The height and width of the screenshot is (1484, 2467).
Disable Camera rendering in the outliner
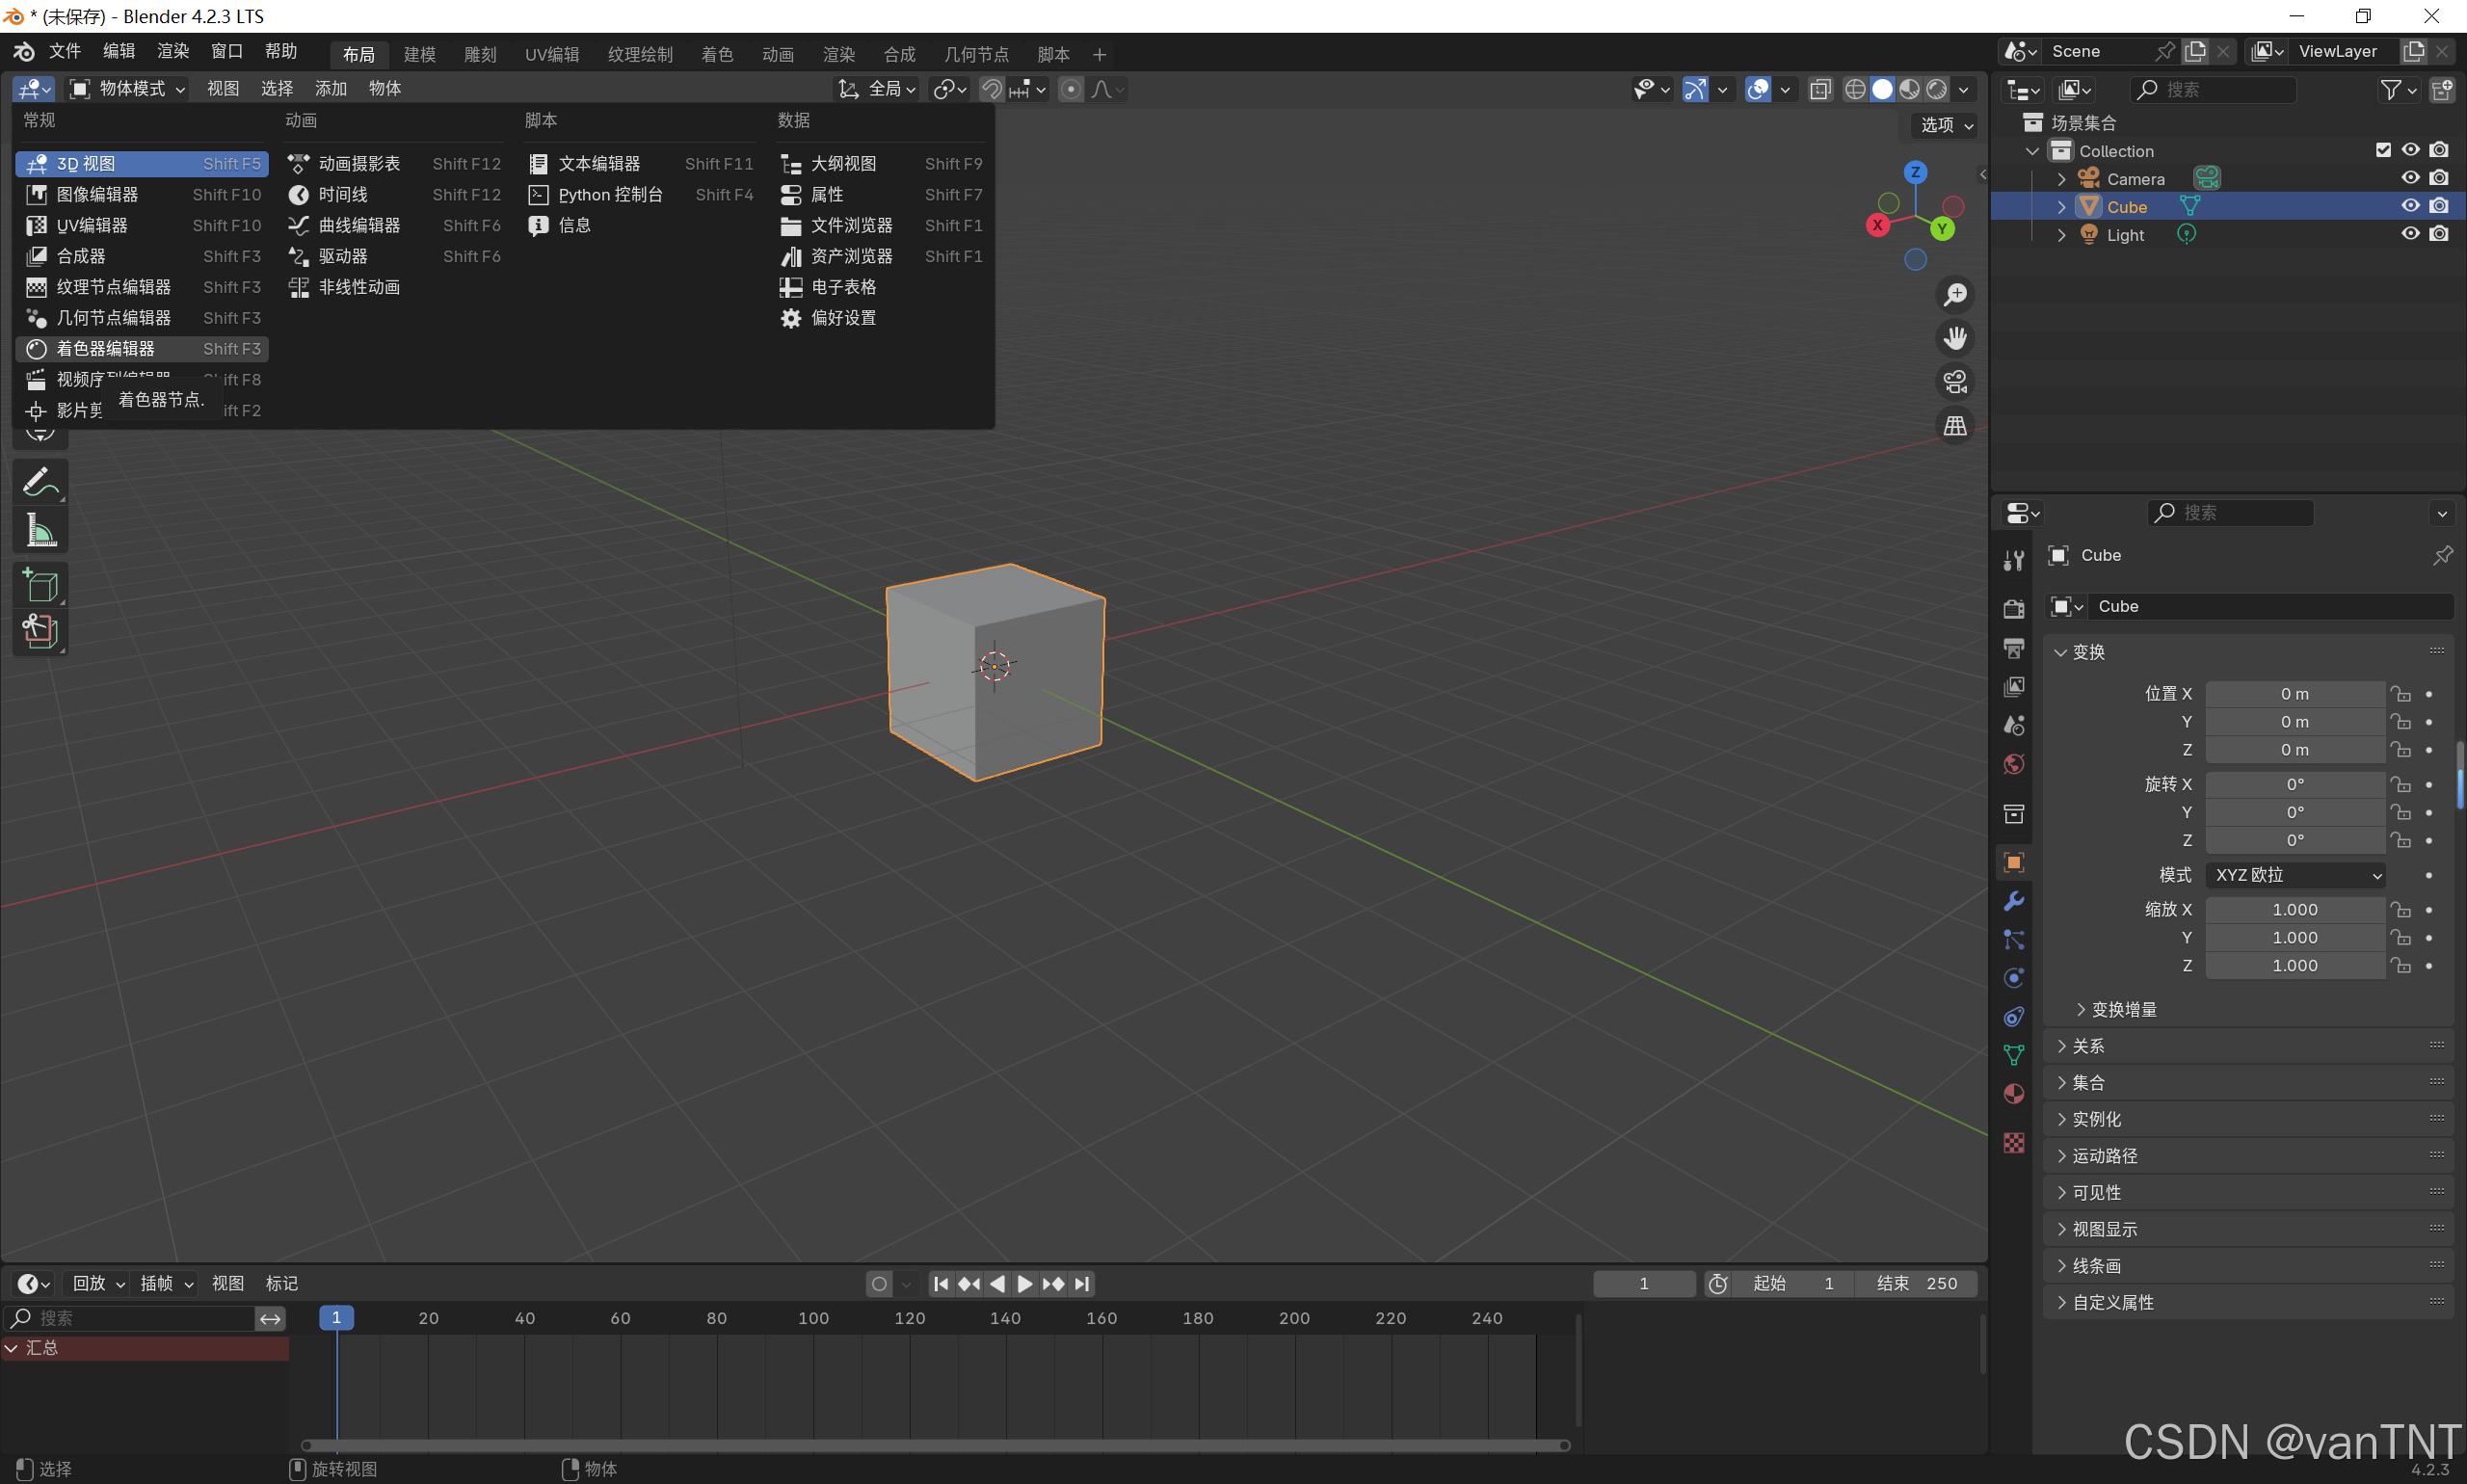2439,178
